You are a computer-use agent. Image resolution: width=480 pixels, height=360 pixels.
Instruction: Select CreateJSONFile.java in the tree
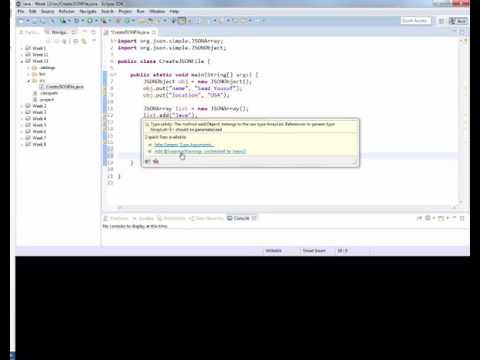[62, 87]
